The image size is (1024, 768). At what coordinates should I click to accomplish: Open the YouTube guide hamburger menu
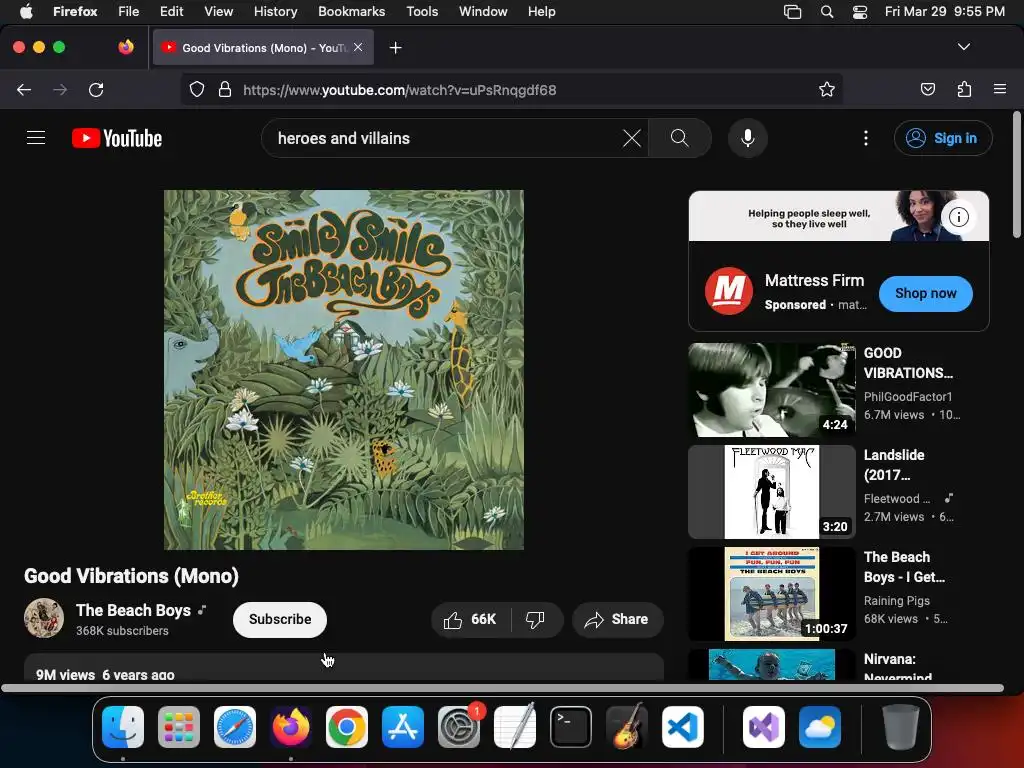pos(36,138)
